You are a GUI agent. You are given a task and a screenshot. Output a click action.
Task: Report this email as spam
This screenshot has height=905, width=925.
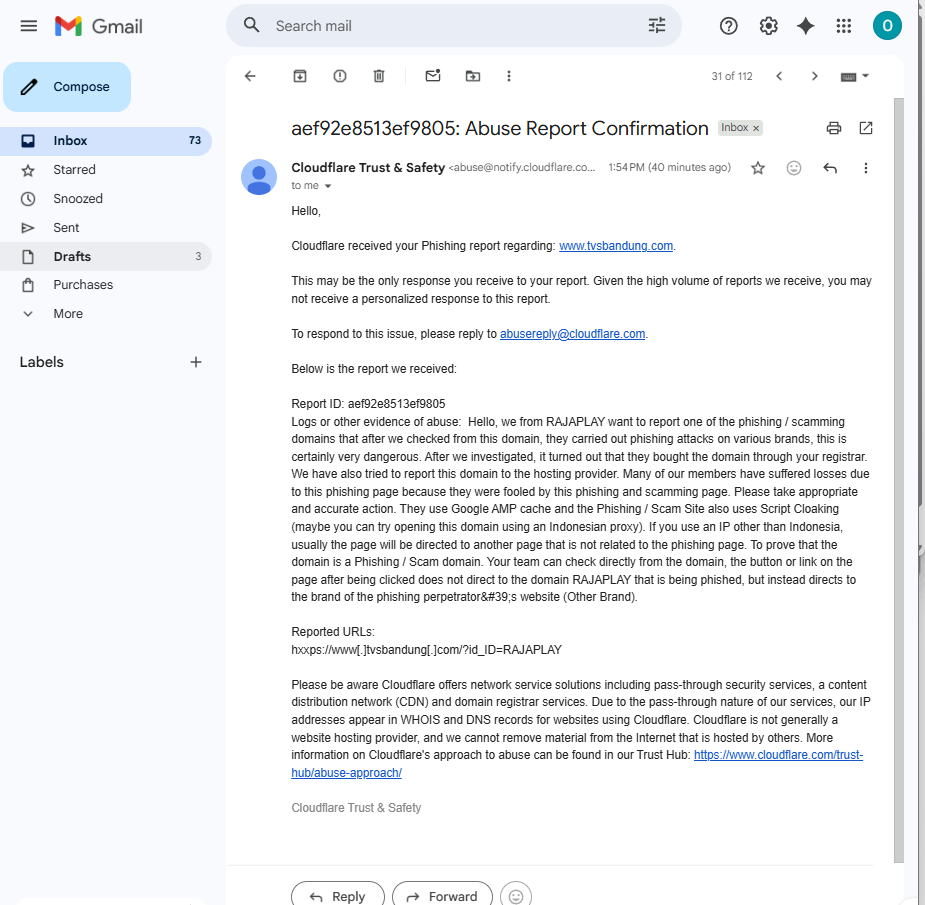(340, 76)
